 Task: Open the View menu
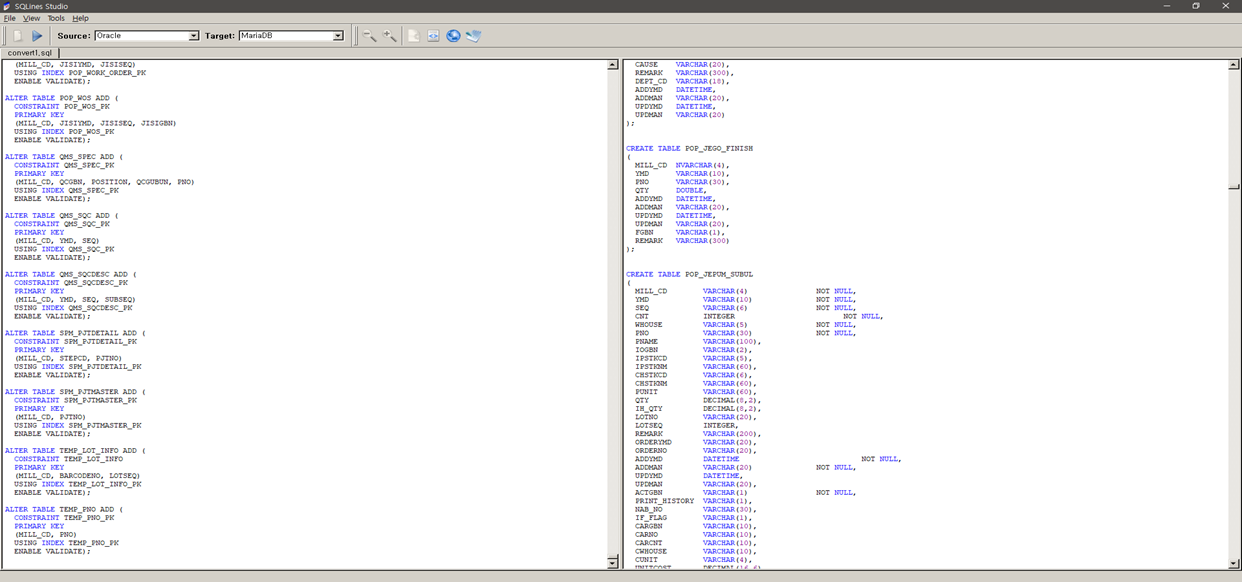pyautogui.click(x=32, y=18)
